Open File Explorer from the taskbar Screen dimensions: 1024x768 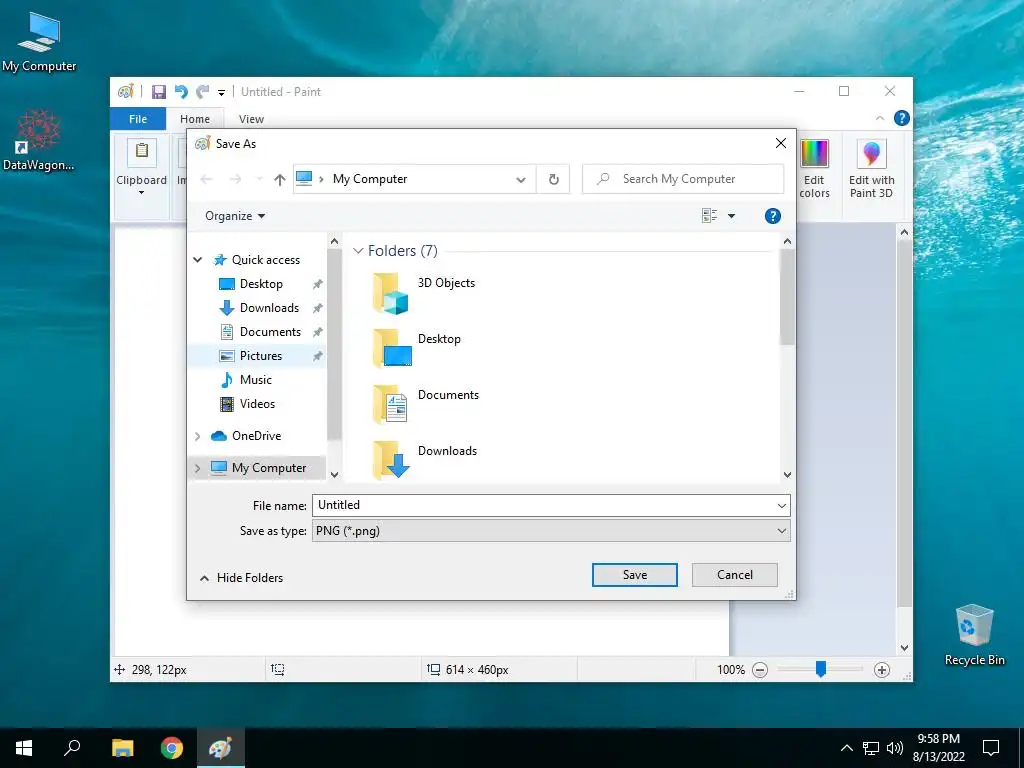click(x=122, y=748)
